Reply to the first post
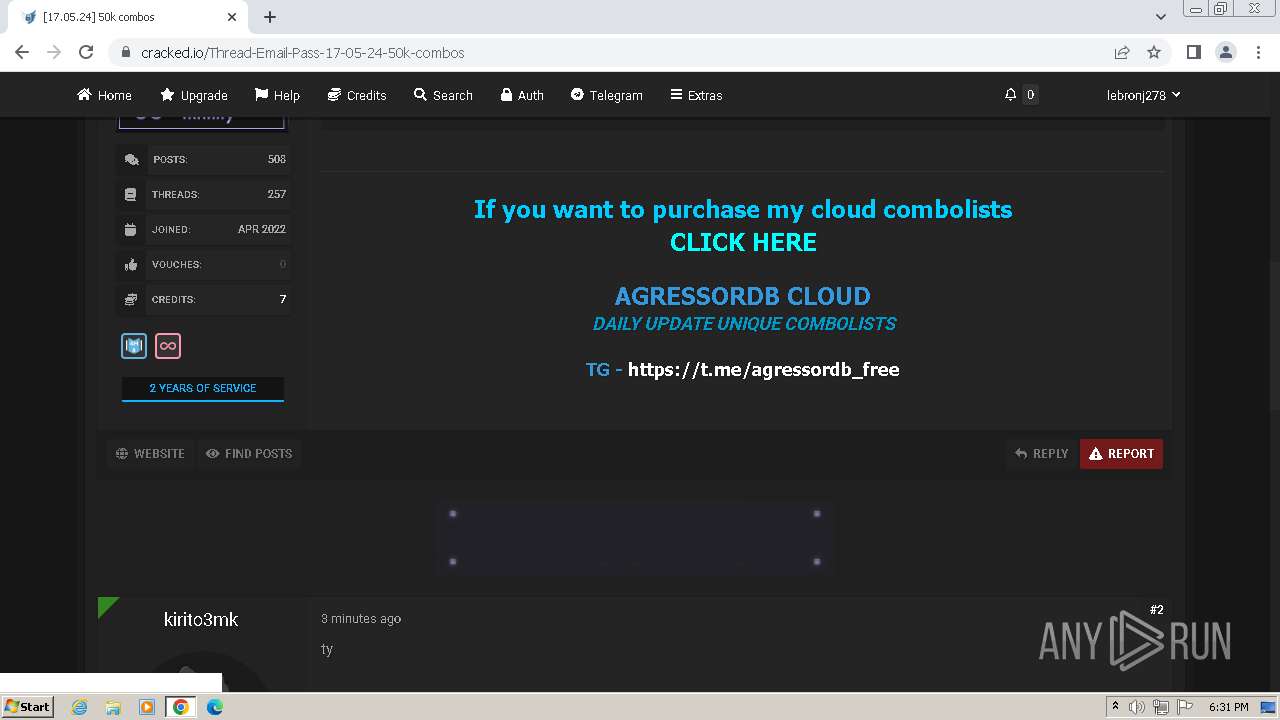Viewport: 1280px width, 720px height. tap(1042, 453)
